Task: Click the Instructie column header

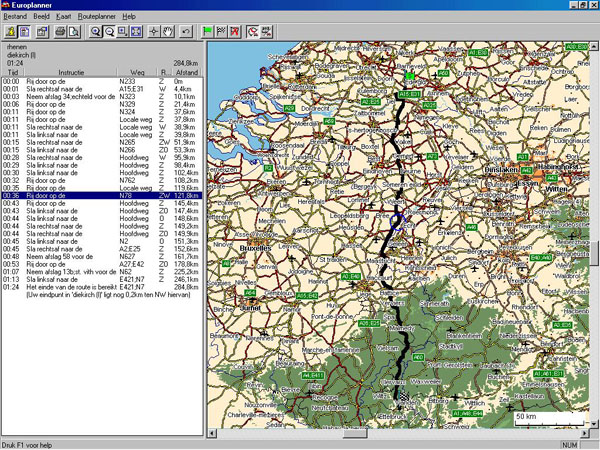Action: (x=70, y=73)
